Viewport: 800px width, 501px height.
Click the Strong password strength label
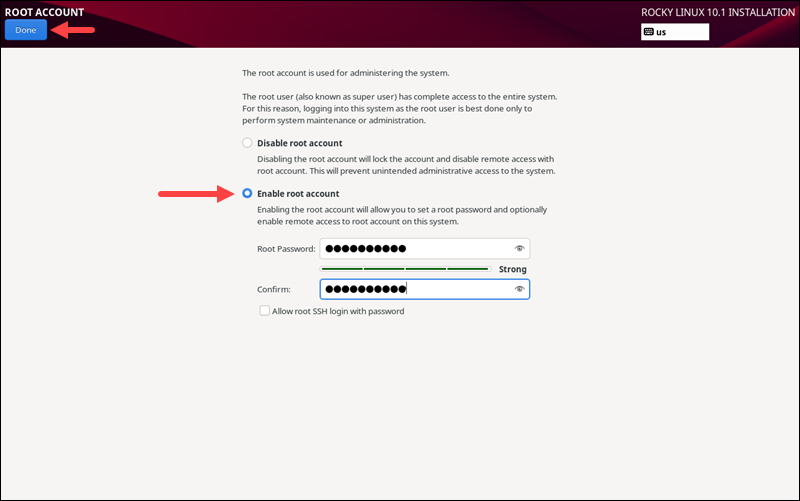coord(512,269)
